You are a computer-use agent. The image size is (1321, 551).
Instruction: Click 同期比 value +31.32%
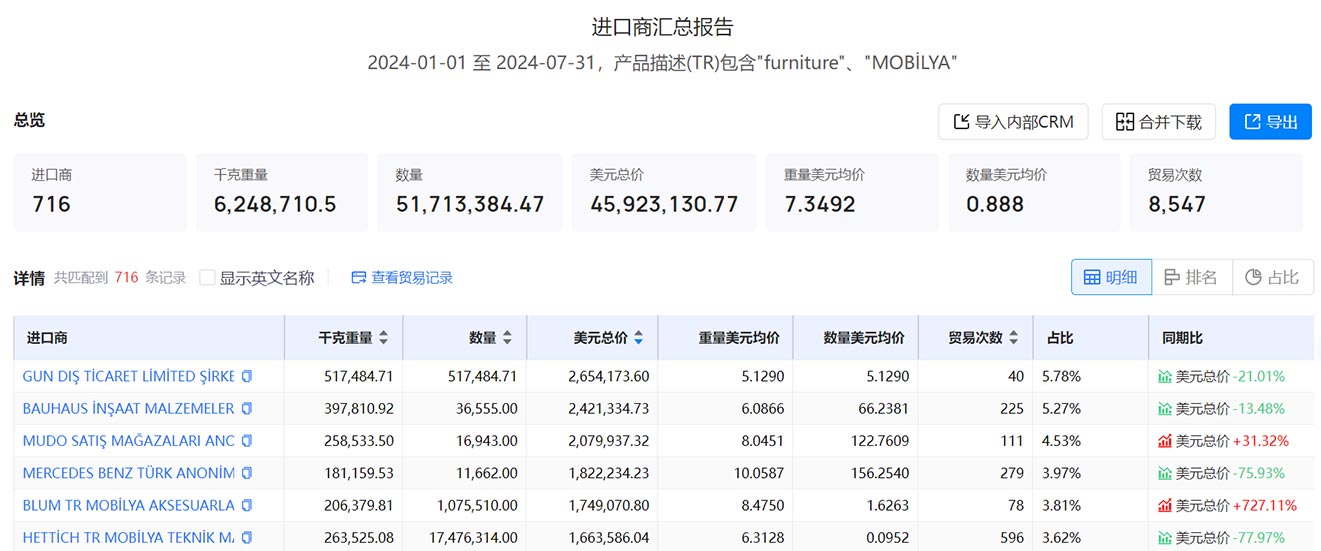coord(1261,441)
